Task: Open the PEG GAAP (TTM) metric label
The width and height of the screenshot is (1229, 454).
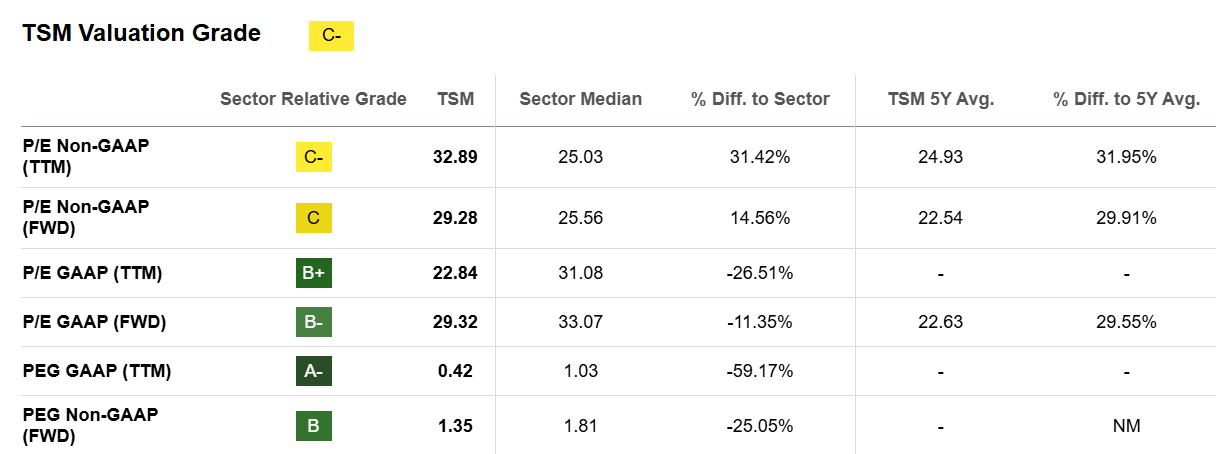Action: pos(97,371)
